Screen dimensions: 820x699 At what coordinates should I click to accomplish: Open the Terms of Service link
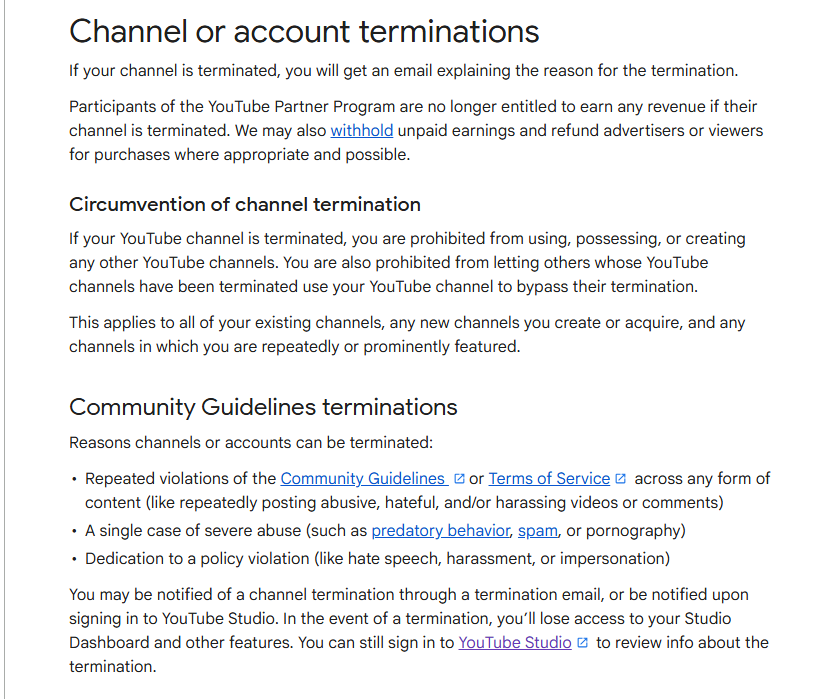tap(549, 478)
